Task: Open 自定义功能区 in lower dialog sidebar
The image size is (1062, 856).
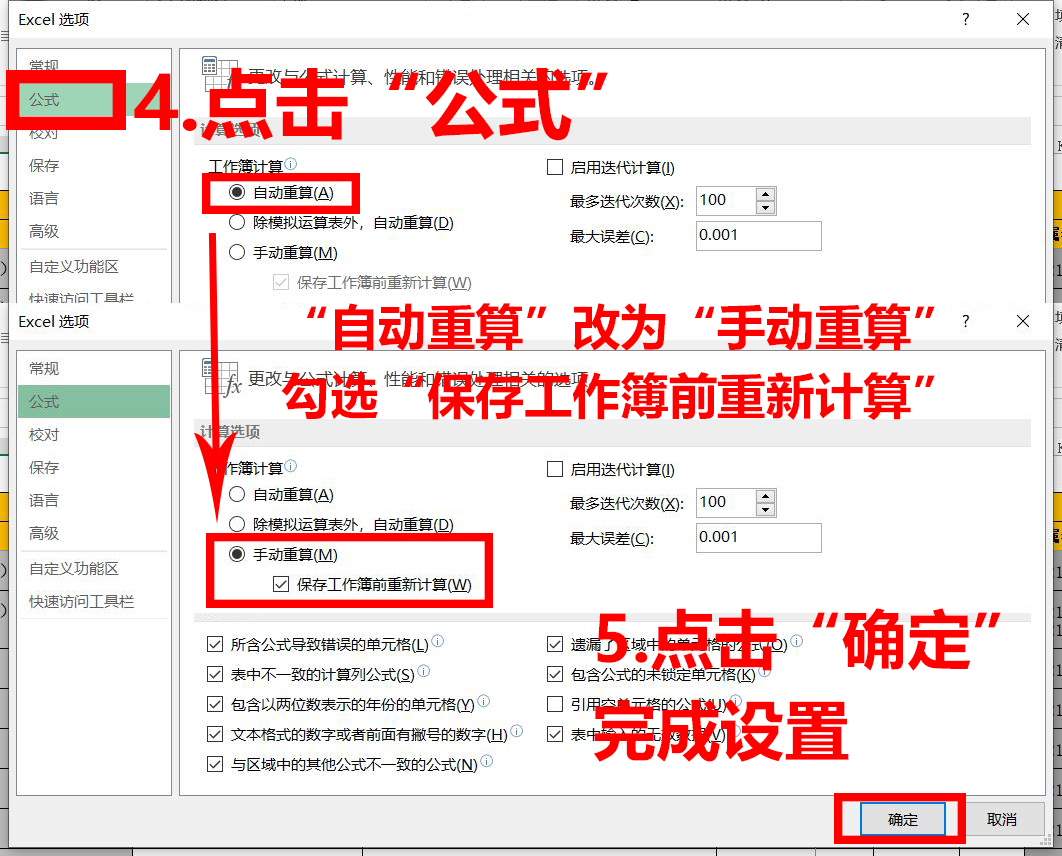Action: pos(93,568)
